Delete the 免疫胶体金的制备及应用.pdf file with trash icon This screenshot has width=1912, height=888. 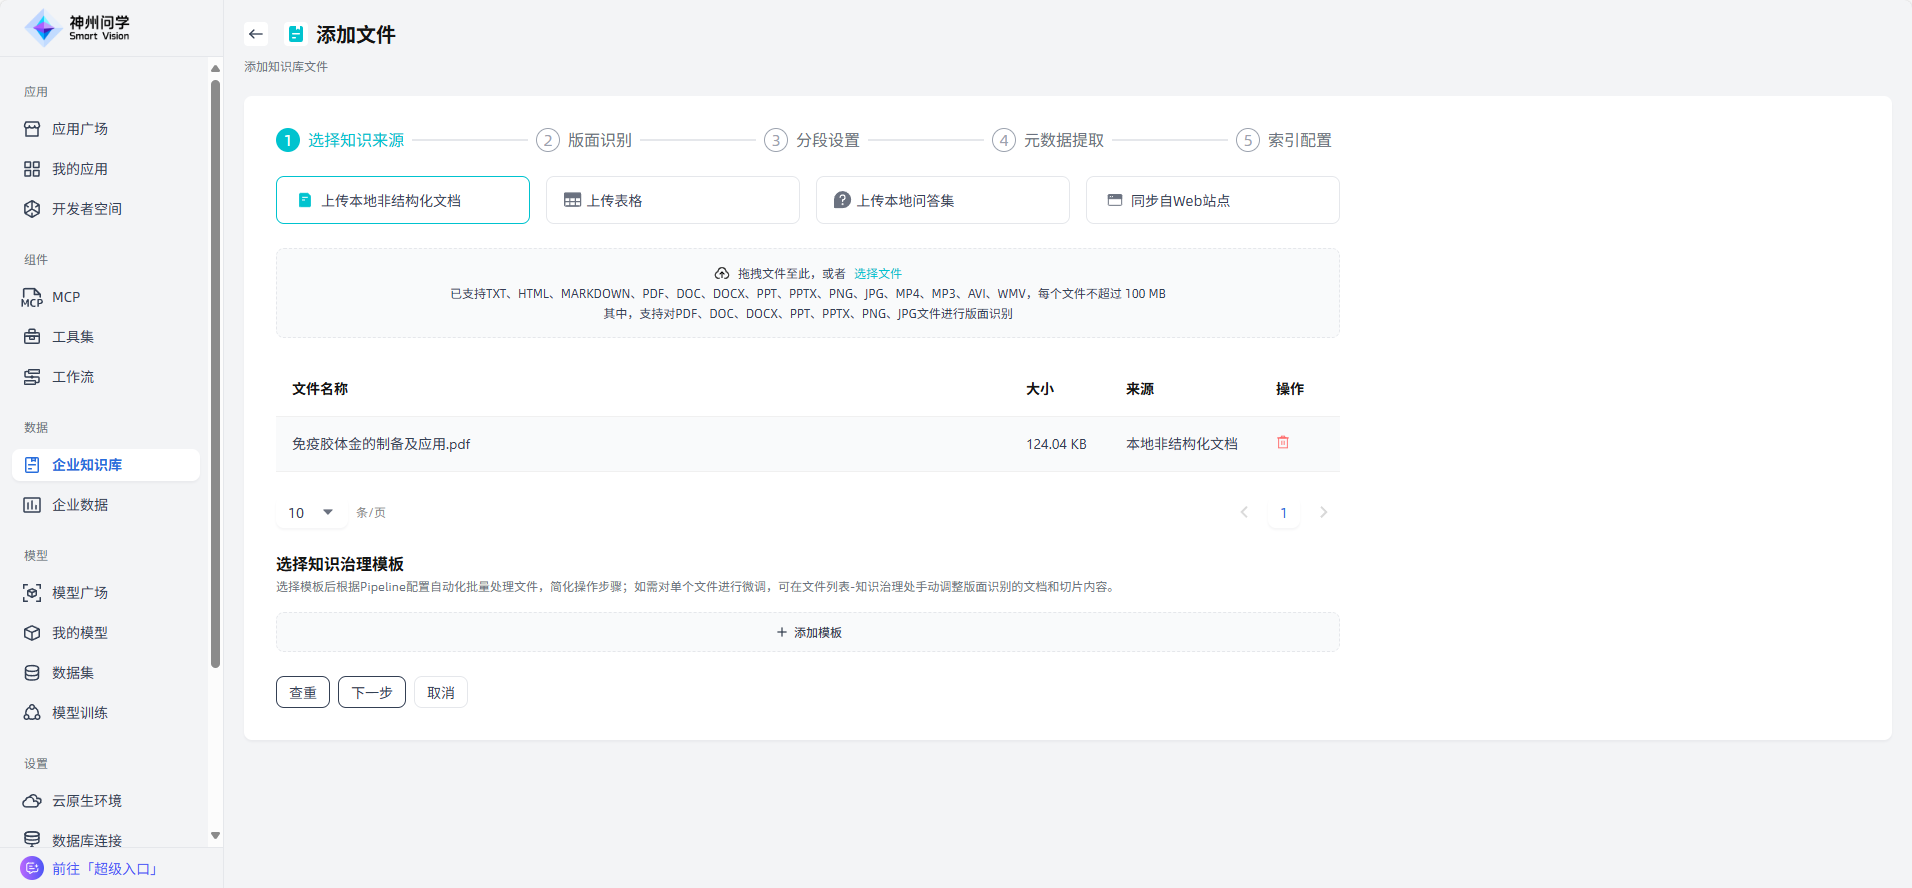[x=1283, y=442]
